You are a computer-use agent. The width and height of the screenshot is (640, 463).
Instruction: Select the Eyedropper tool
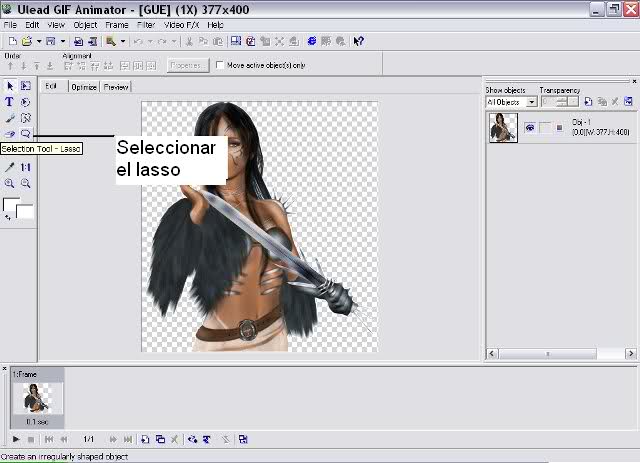(x=9, y=167)
